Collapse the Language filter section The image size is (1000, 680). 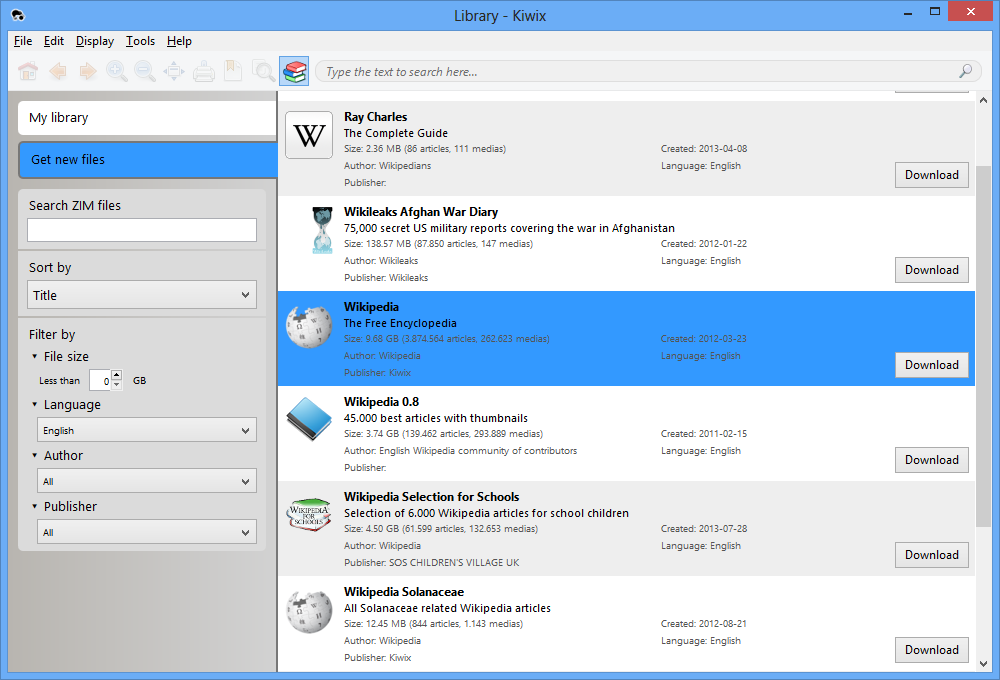(34, 404)
